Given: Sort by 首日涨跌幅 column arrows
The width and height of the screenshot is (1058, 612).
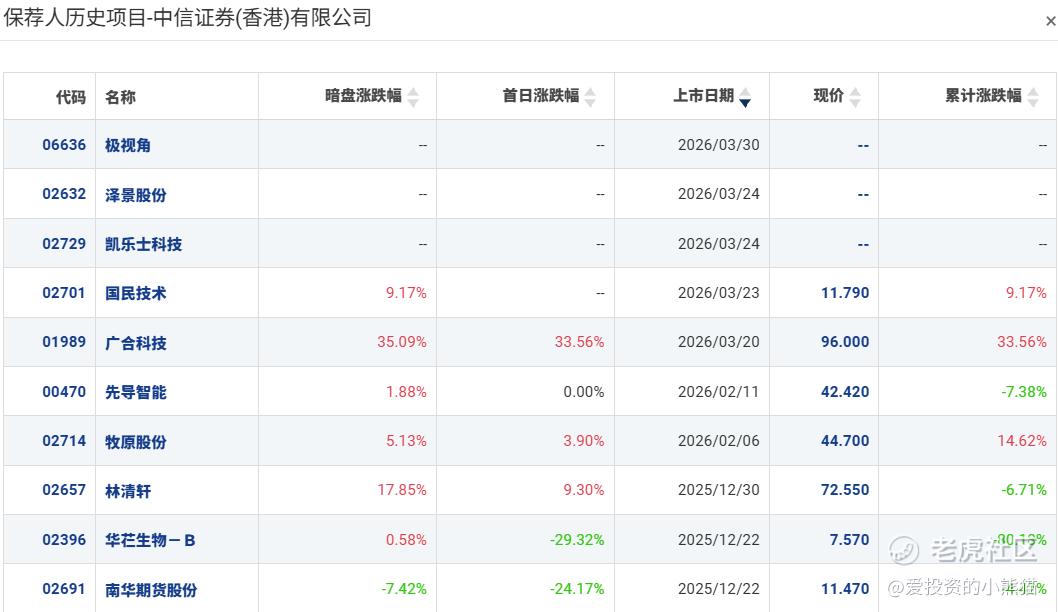Looking at the screenshot, I should [590, 97].
